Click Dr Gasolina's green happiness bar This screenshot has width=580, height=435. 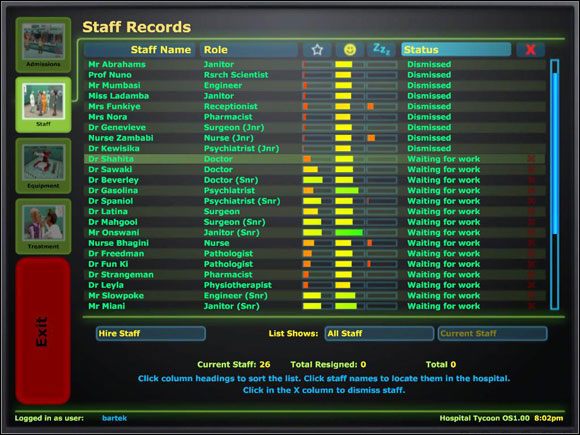point(347,190)
